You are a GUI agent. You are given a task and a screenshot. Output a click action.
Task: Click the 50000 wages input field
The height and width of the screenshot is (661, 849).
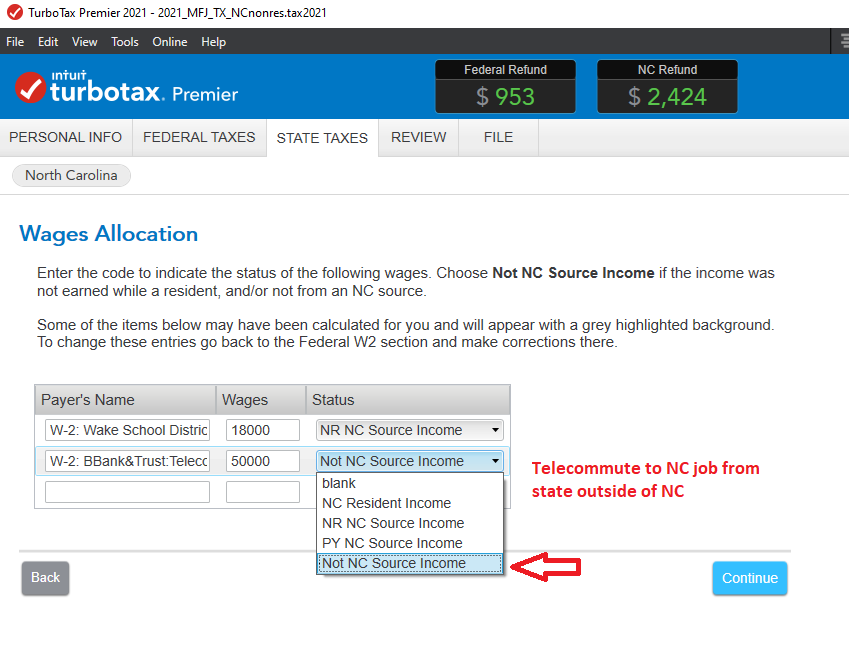262,461
